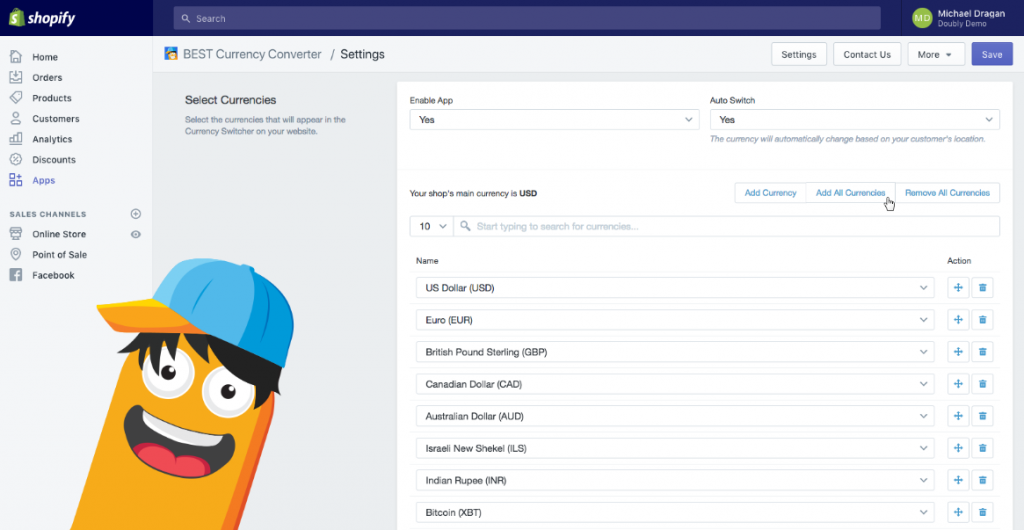Open Customers in sidebar
This screenshot has height=530, width=1024.
coord(56,119)
